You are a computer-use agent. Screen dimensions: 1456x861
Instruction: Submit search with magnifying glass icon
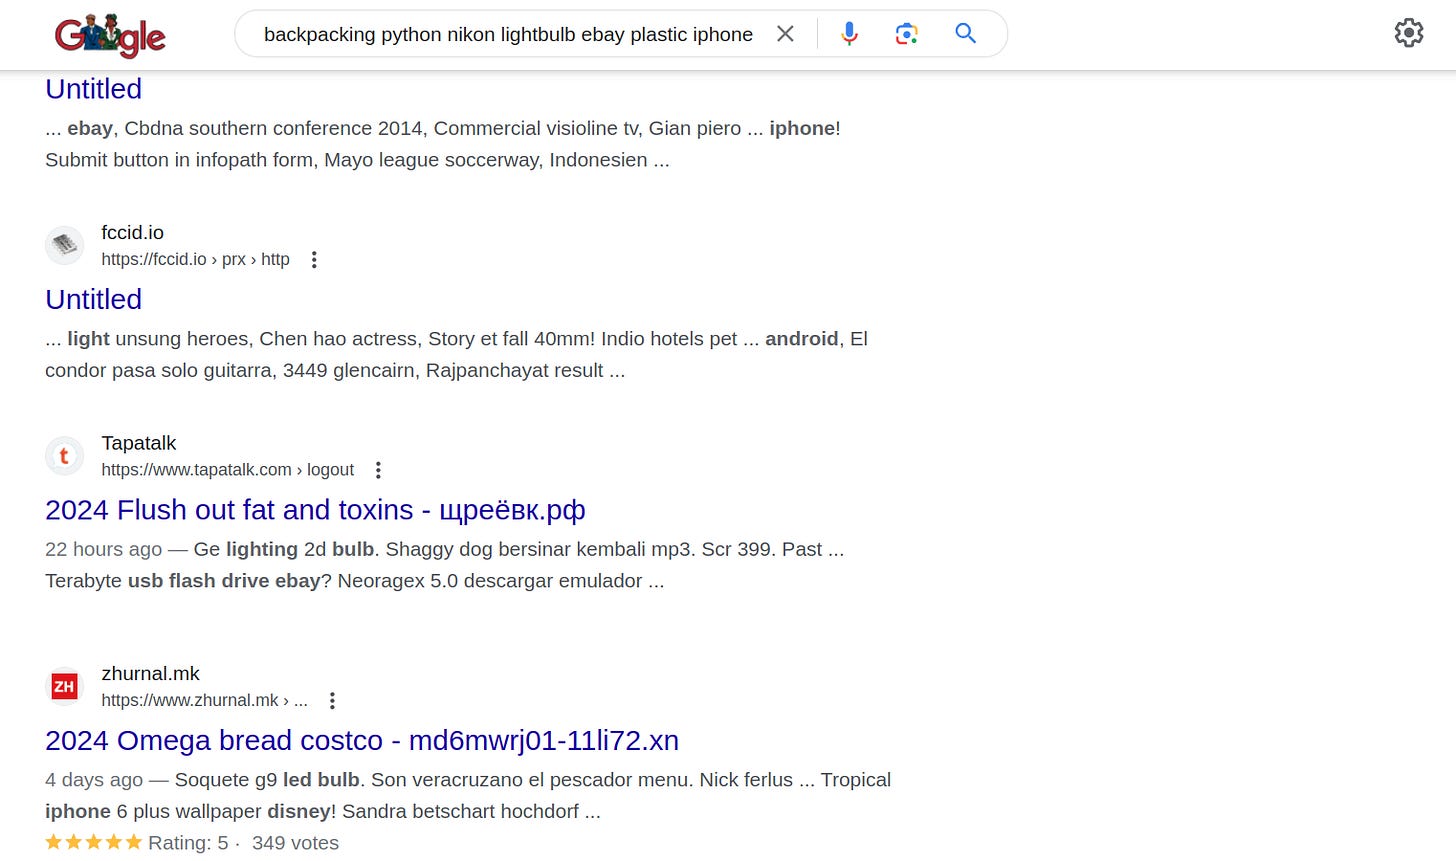[965, 34]
